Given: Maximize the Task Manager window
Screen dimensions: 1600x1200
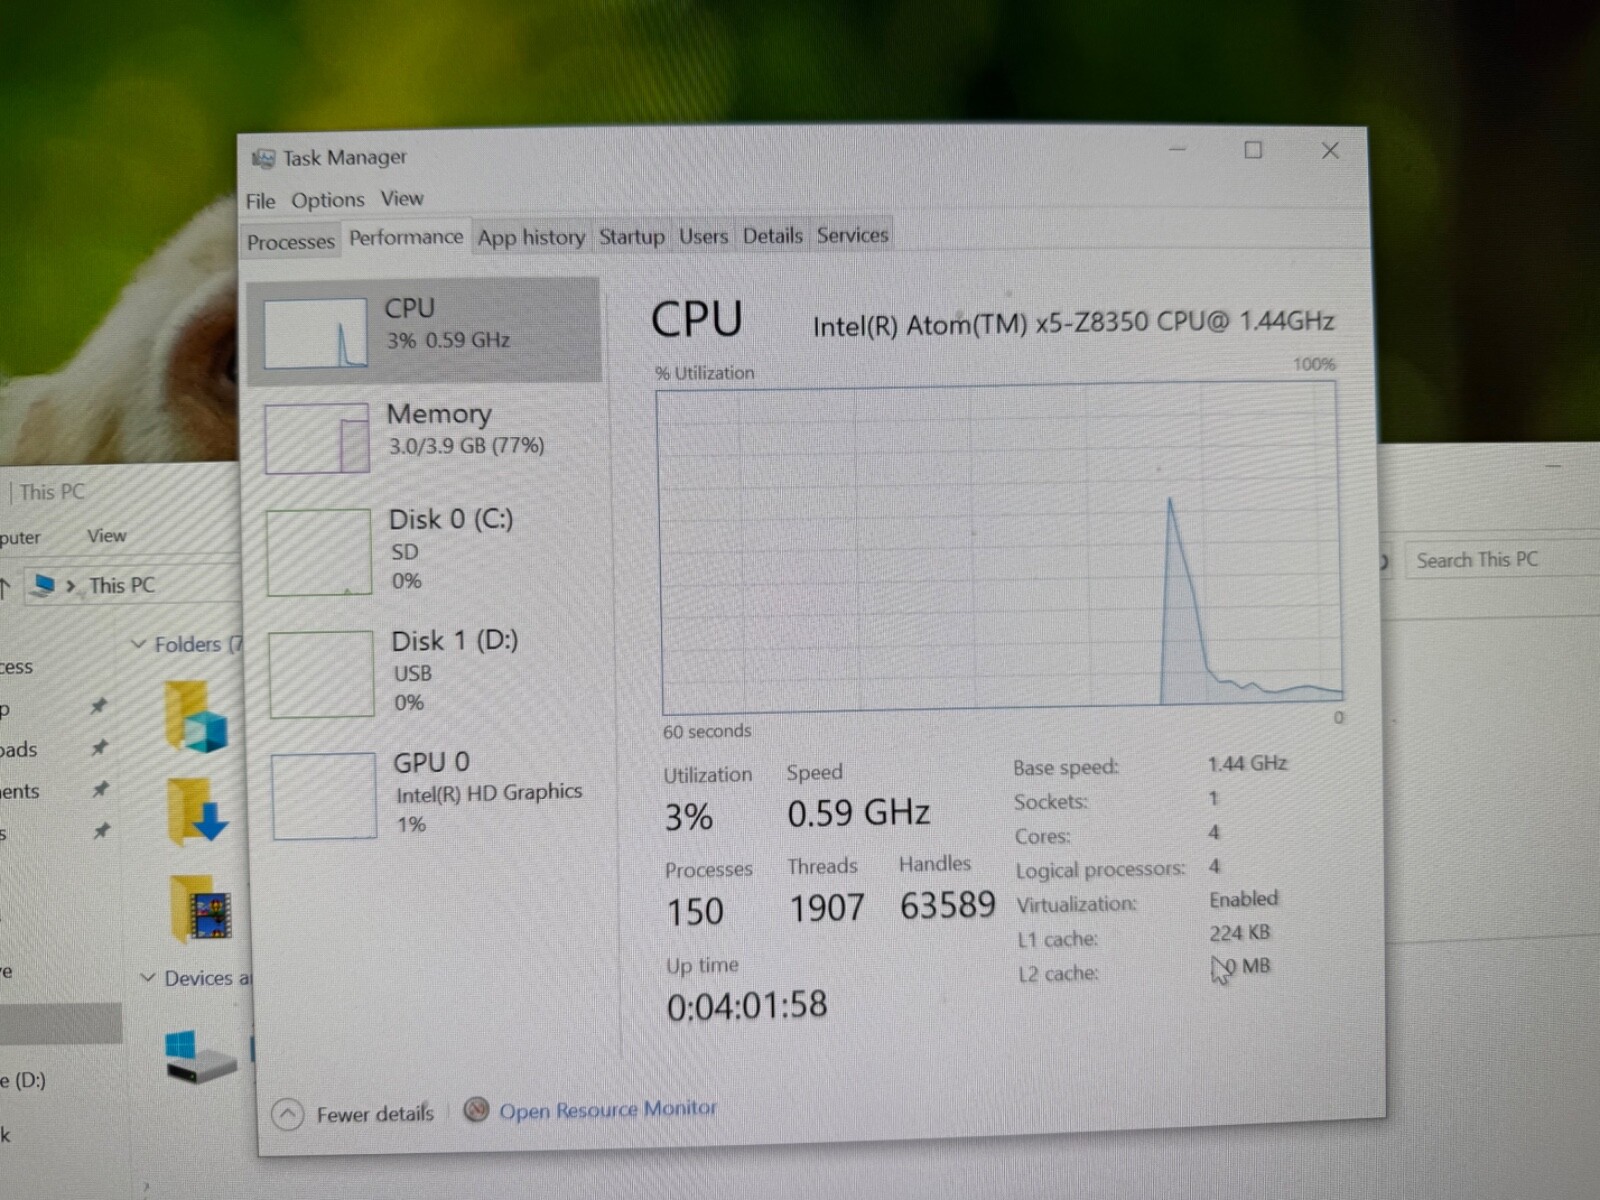Looking at the screenshot, I should point(1253,150).
